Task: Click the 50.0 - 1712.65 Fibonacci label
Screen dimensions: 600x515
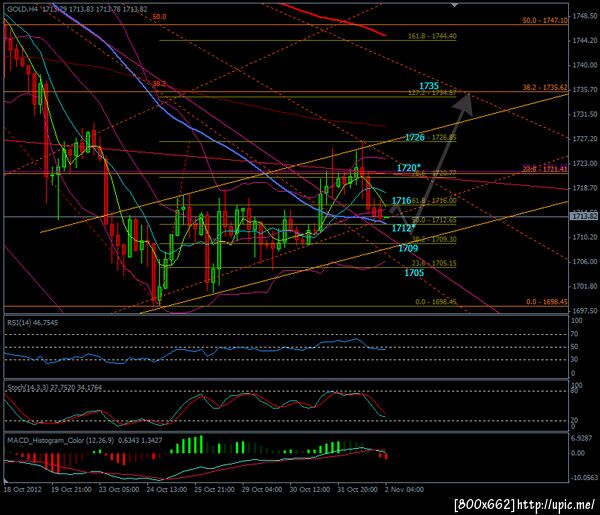Action: tap(434, 220)
